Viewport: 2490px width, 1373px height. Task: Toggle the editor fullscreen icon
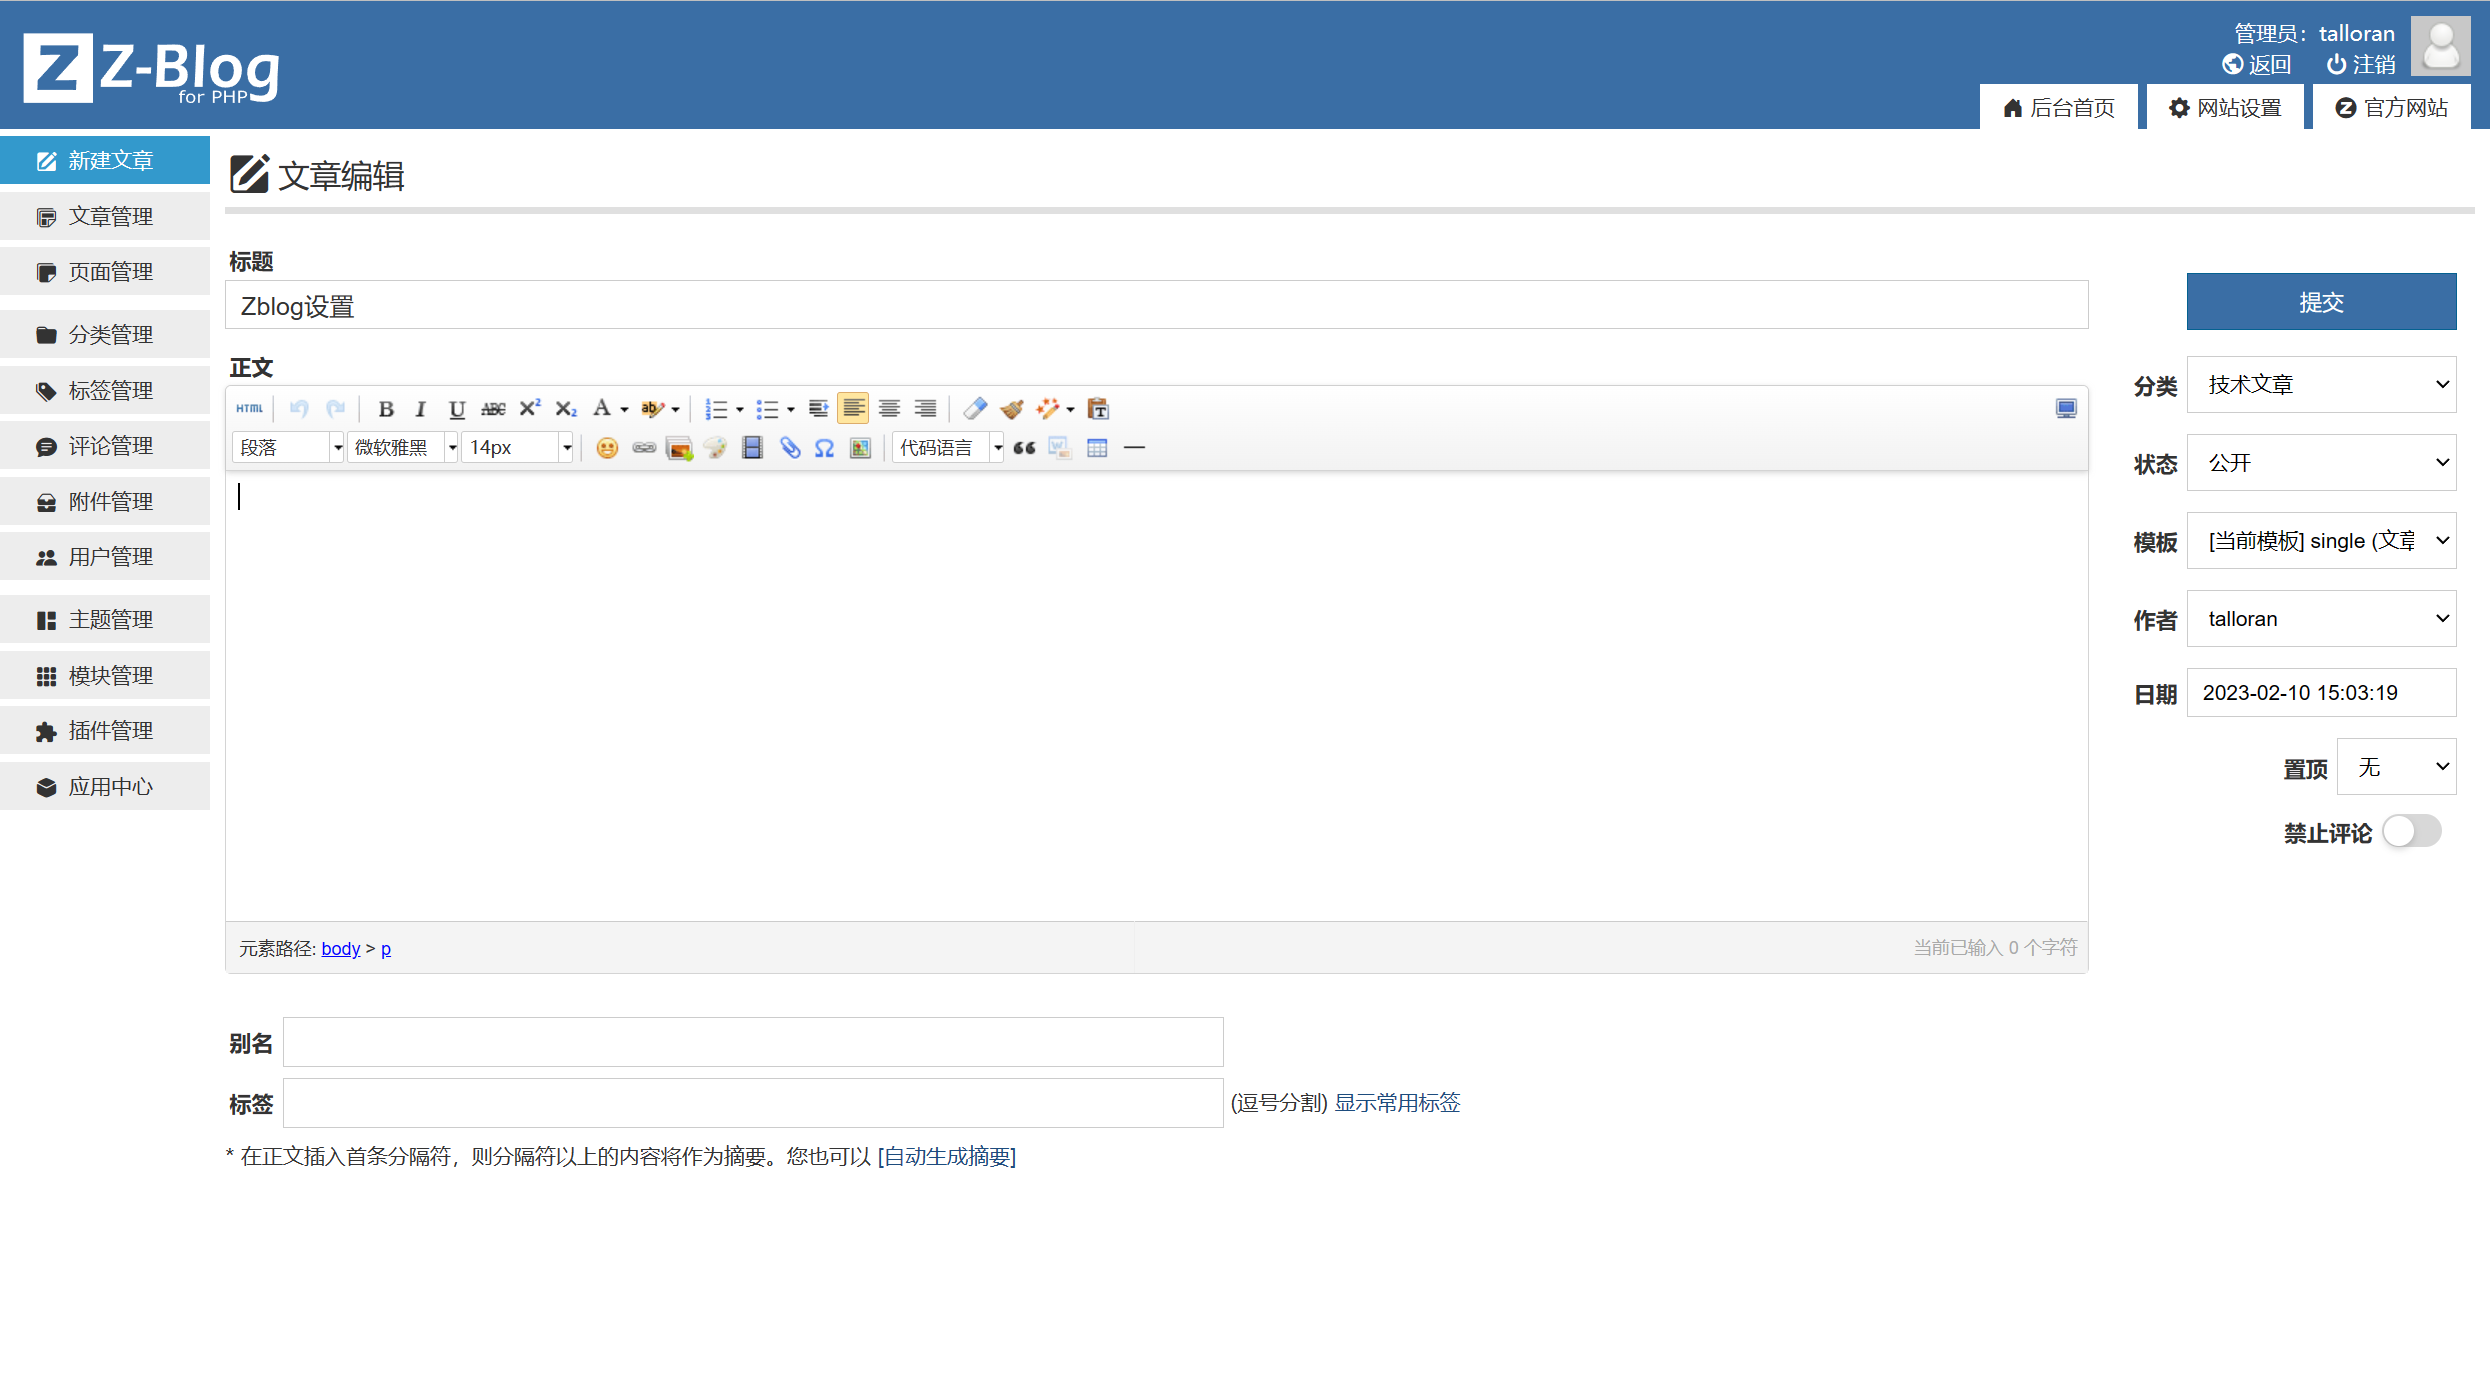(x=2066, y=409)
